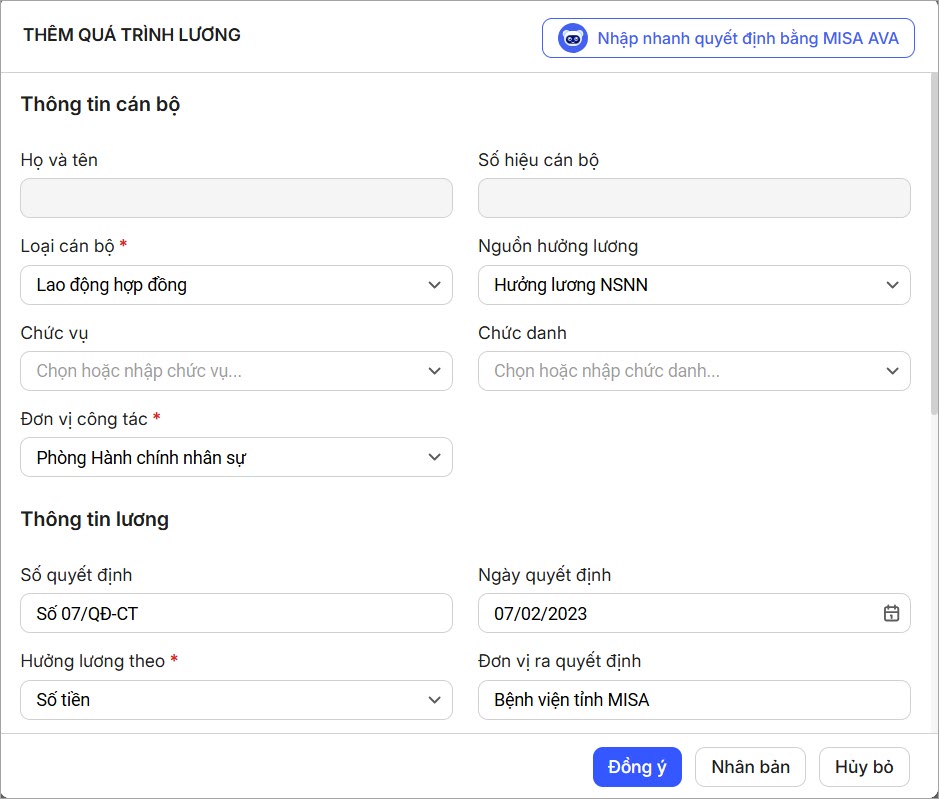Click the Chức vụ text input

[x=220, y=371]
